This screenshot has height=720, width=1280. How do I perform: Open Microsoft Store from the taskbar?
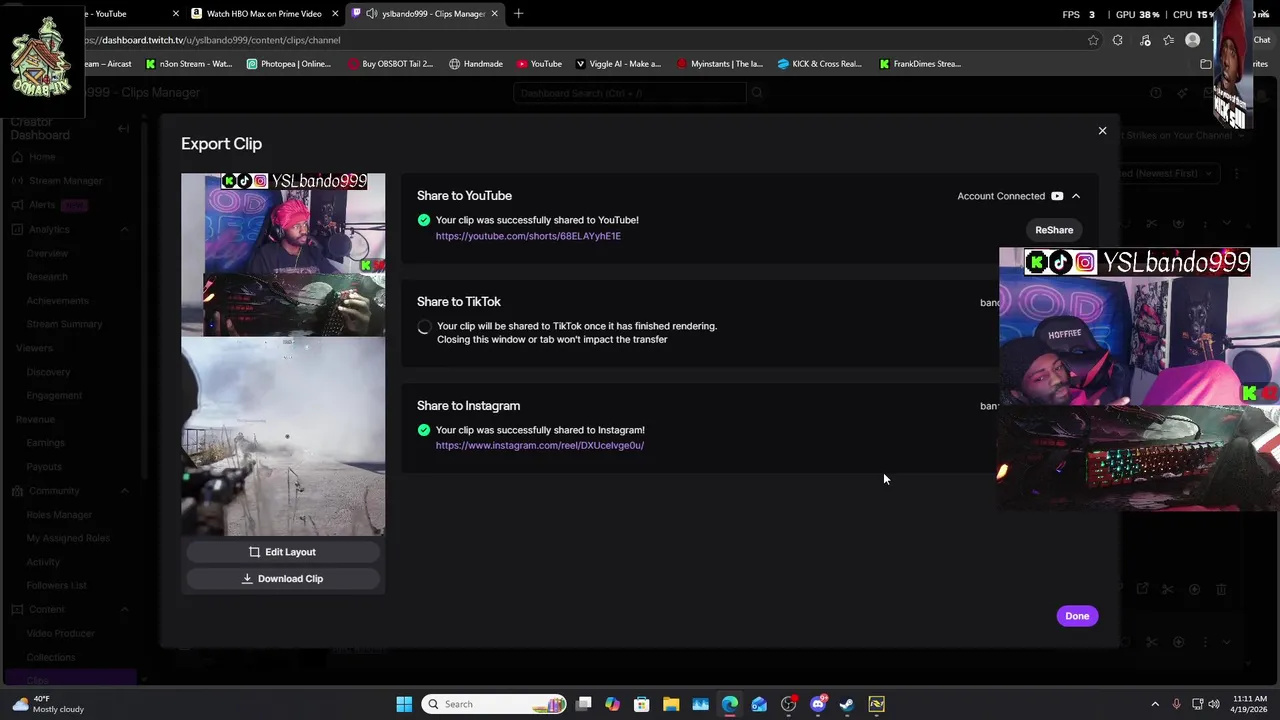click(642, 704)
